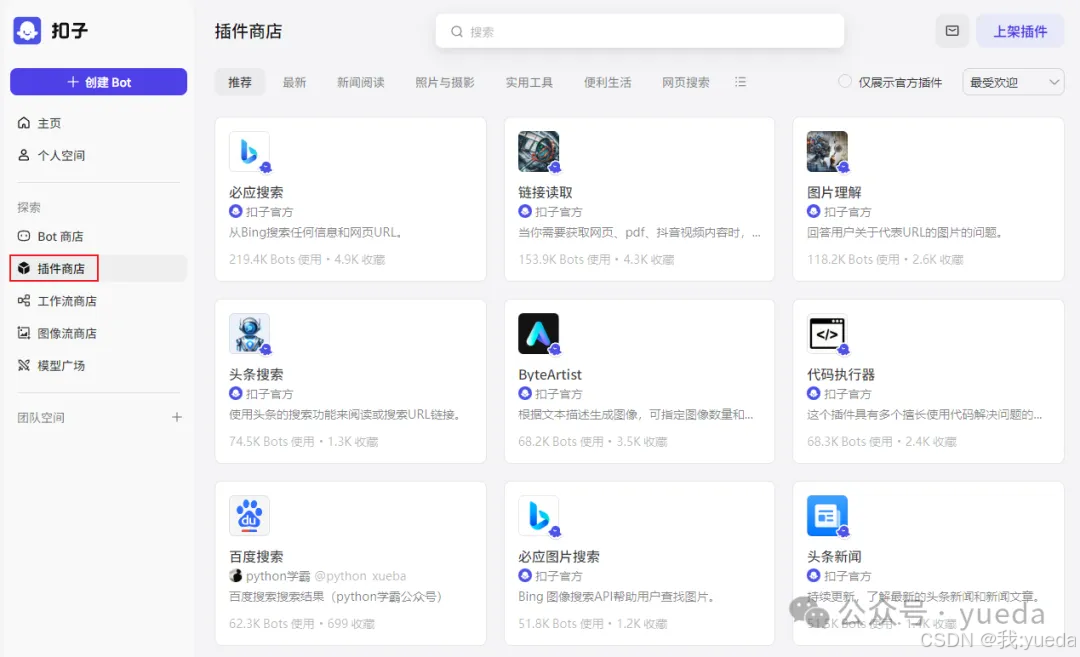Click the 153.9K Bots 使用 stat line
1080x657 pixels.
[596, 259]
